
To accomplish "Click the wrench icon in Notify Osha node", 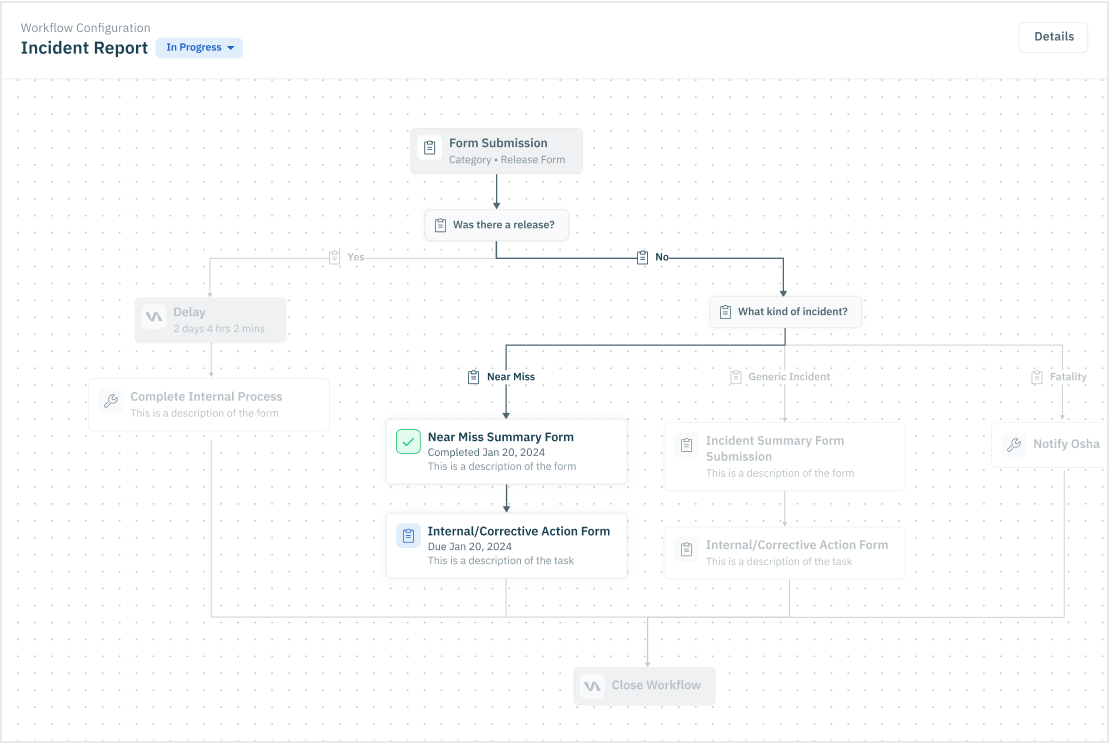I will [1014, 445].
